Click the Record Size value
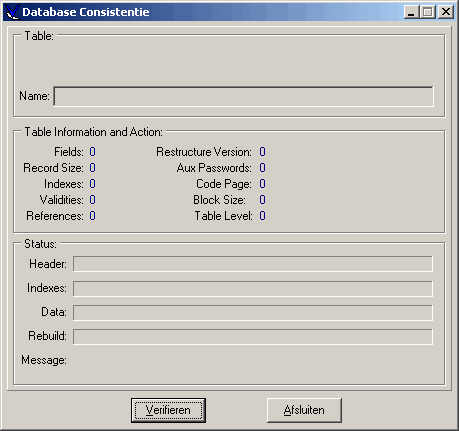This screenshot has height=431, width=459. coord(92,168)
